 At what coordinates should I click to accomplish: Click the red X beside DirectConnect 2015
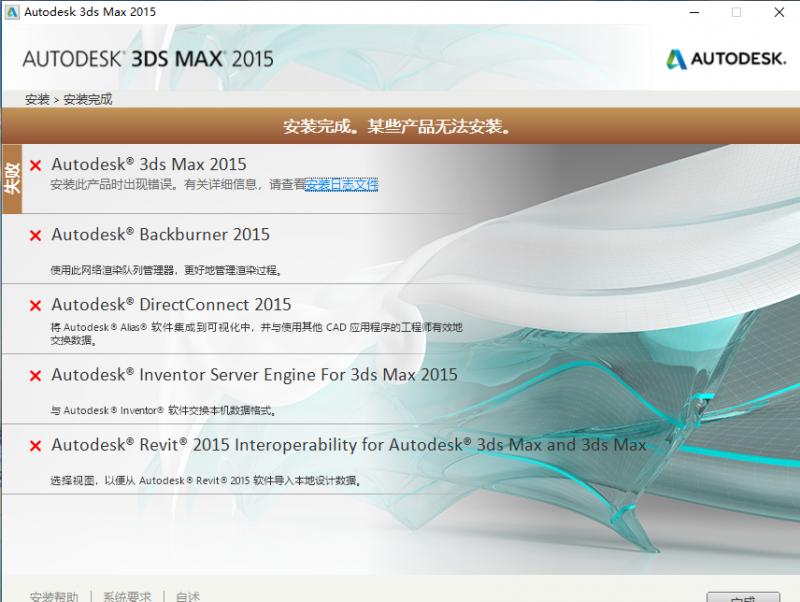(35, 306)
